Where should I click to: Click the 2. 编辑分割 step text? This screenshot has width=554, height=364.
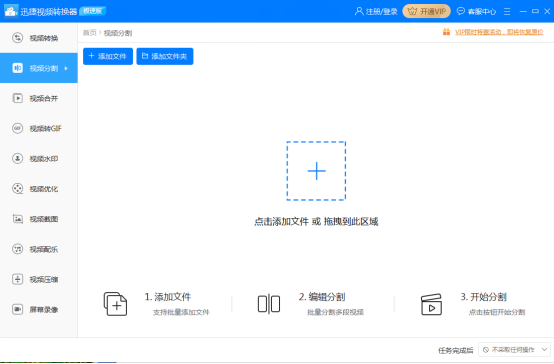point(322,297)
